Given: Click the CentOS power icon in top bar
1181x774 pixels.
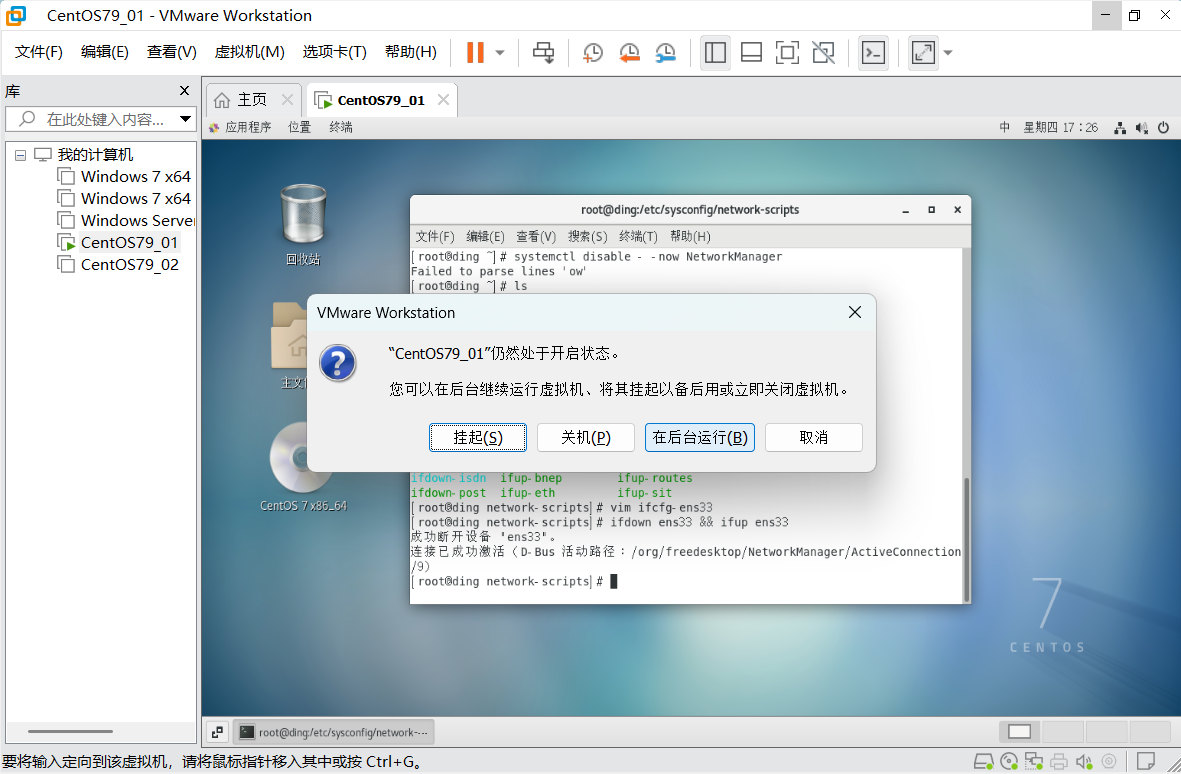Looking at the screenshot, I should click(1164, 128).
